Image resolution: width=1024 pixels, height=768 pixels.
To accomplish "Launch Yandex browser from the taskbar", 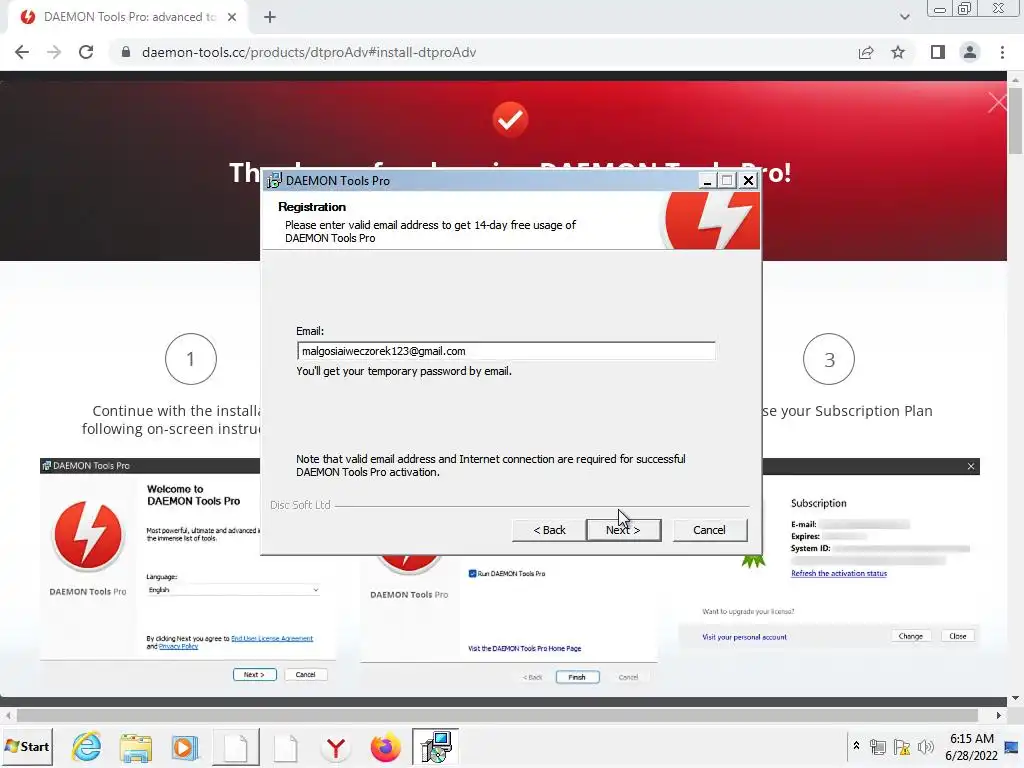I will [336, 747].
